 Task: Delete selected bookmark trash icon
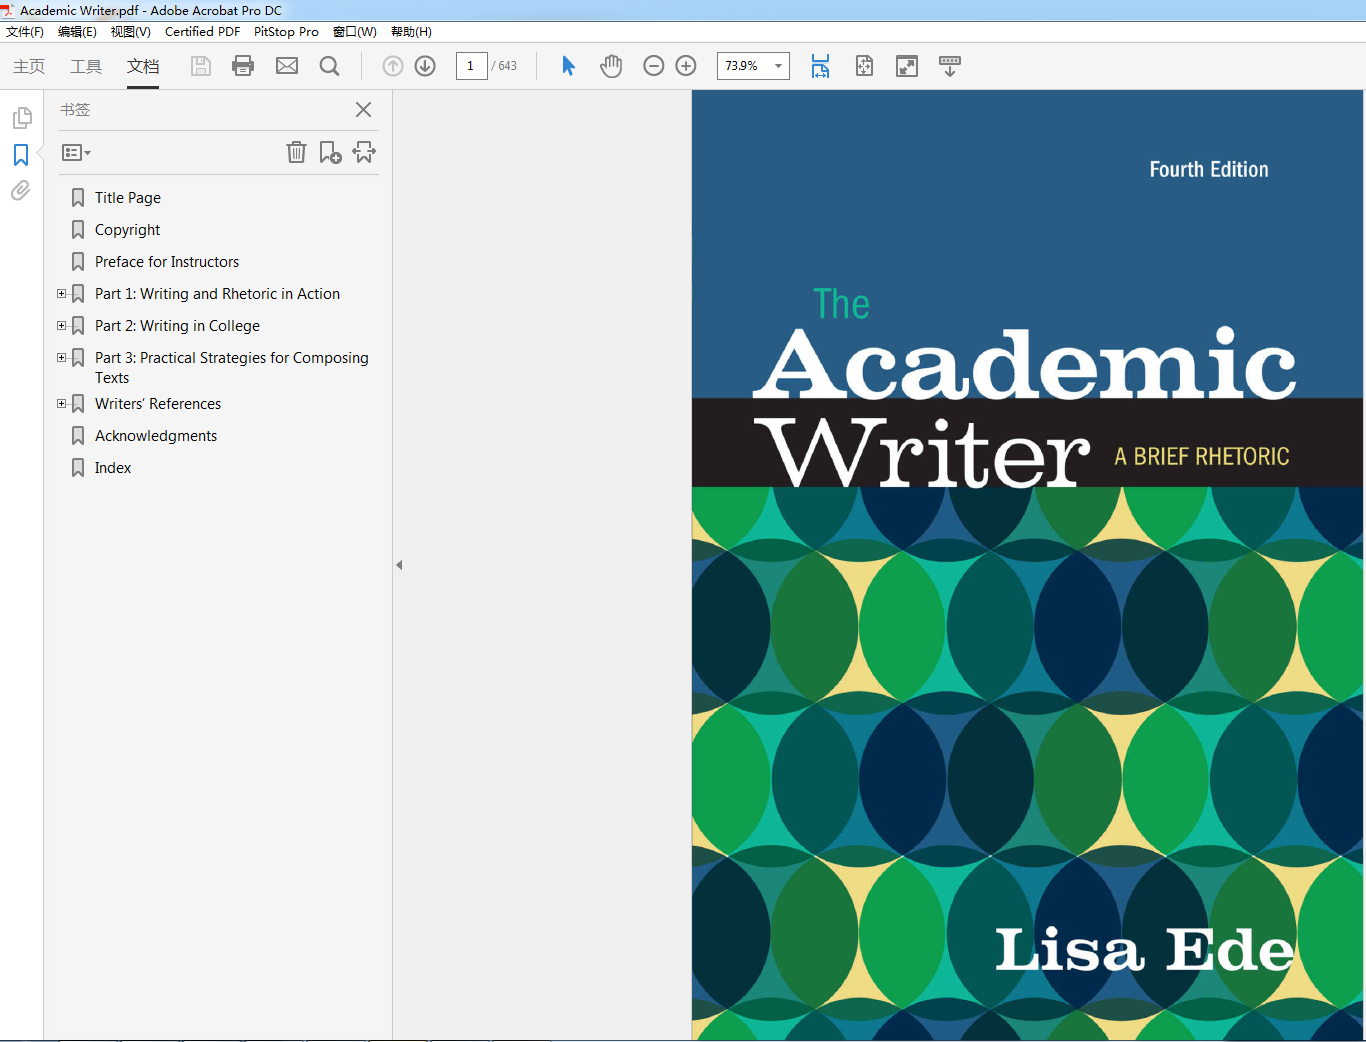[296, 152]
